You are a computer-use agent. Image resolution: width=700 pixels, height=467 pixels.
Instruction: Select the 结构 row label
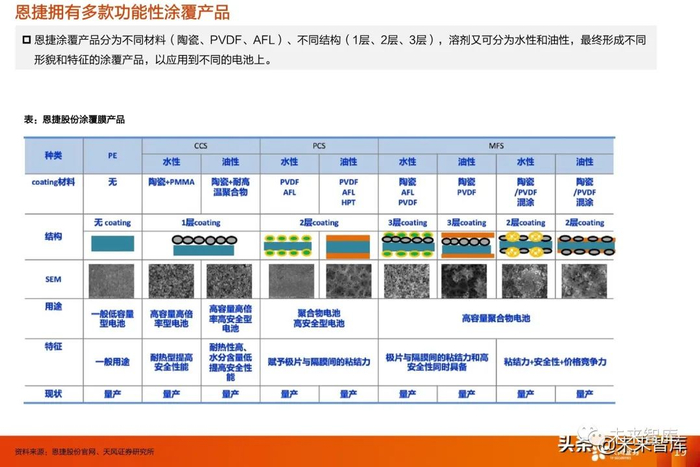click(53, 236)
